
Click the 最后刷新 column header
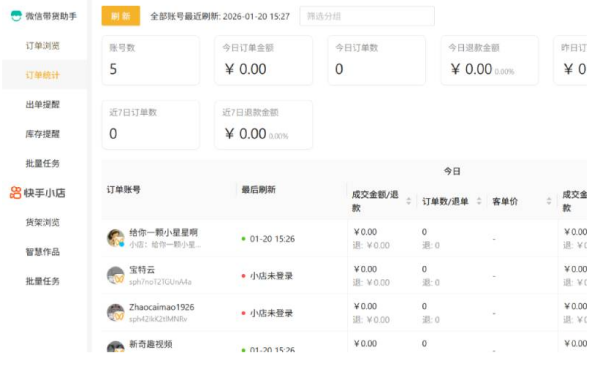(x=259, y=190)
